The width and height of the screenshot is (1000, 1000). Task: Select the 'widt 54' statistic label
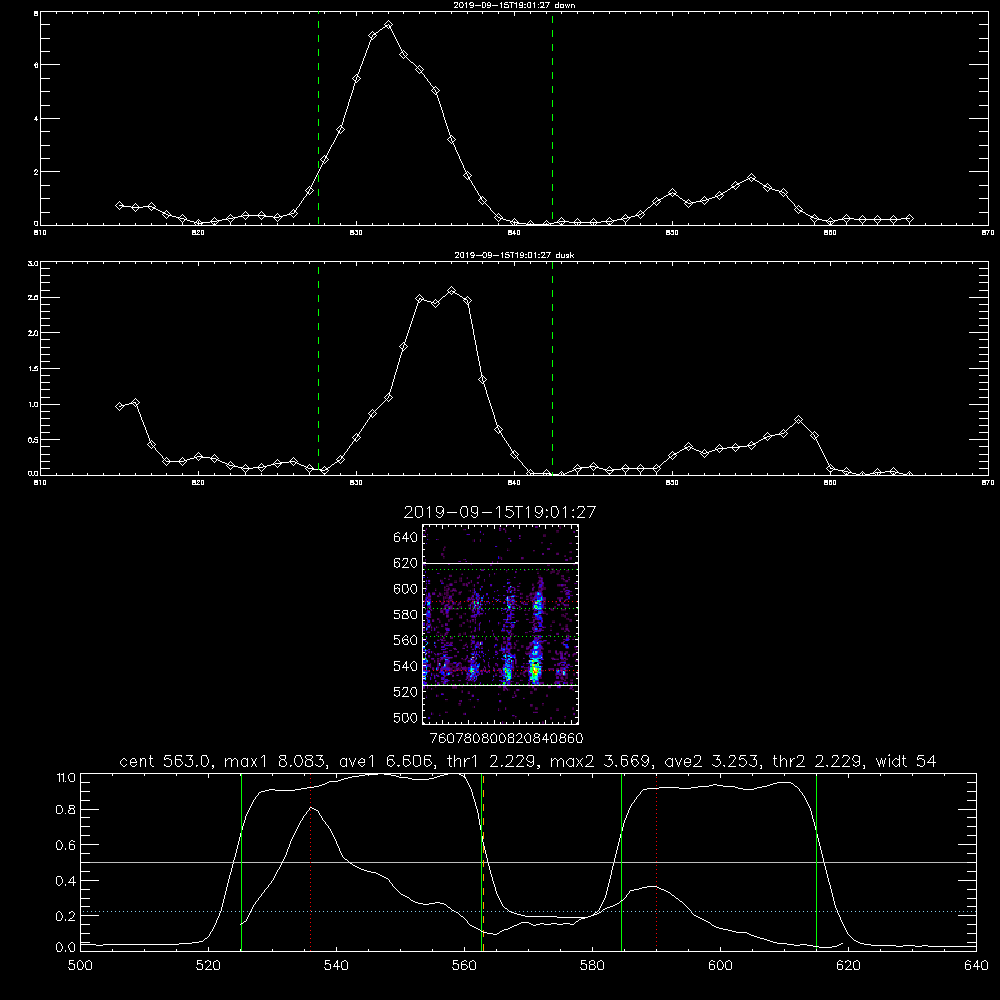[906, 761]
